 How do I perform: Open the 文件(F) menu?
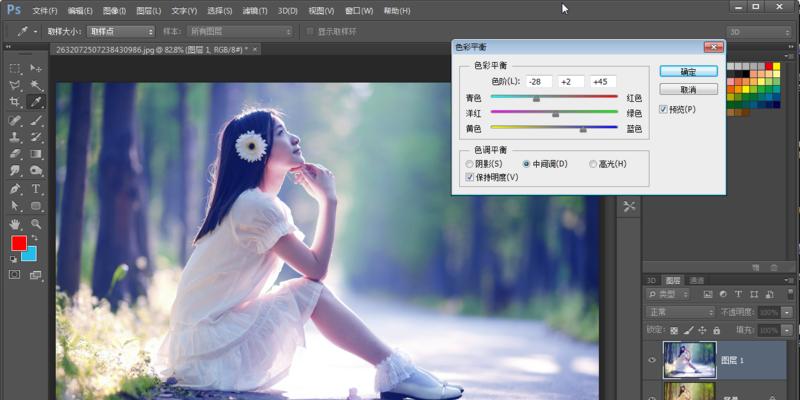[x=45, y=11]
